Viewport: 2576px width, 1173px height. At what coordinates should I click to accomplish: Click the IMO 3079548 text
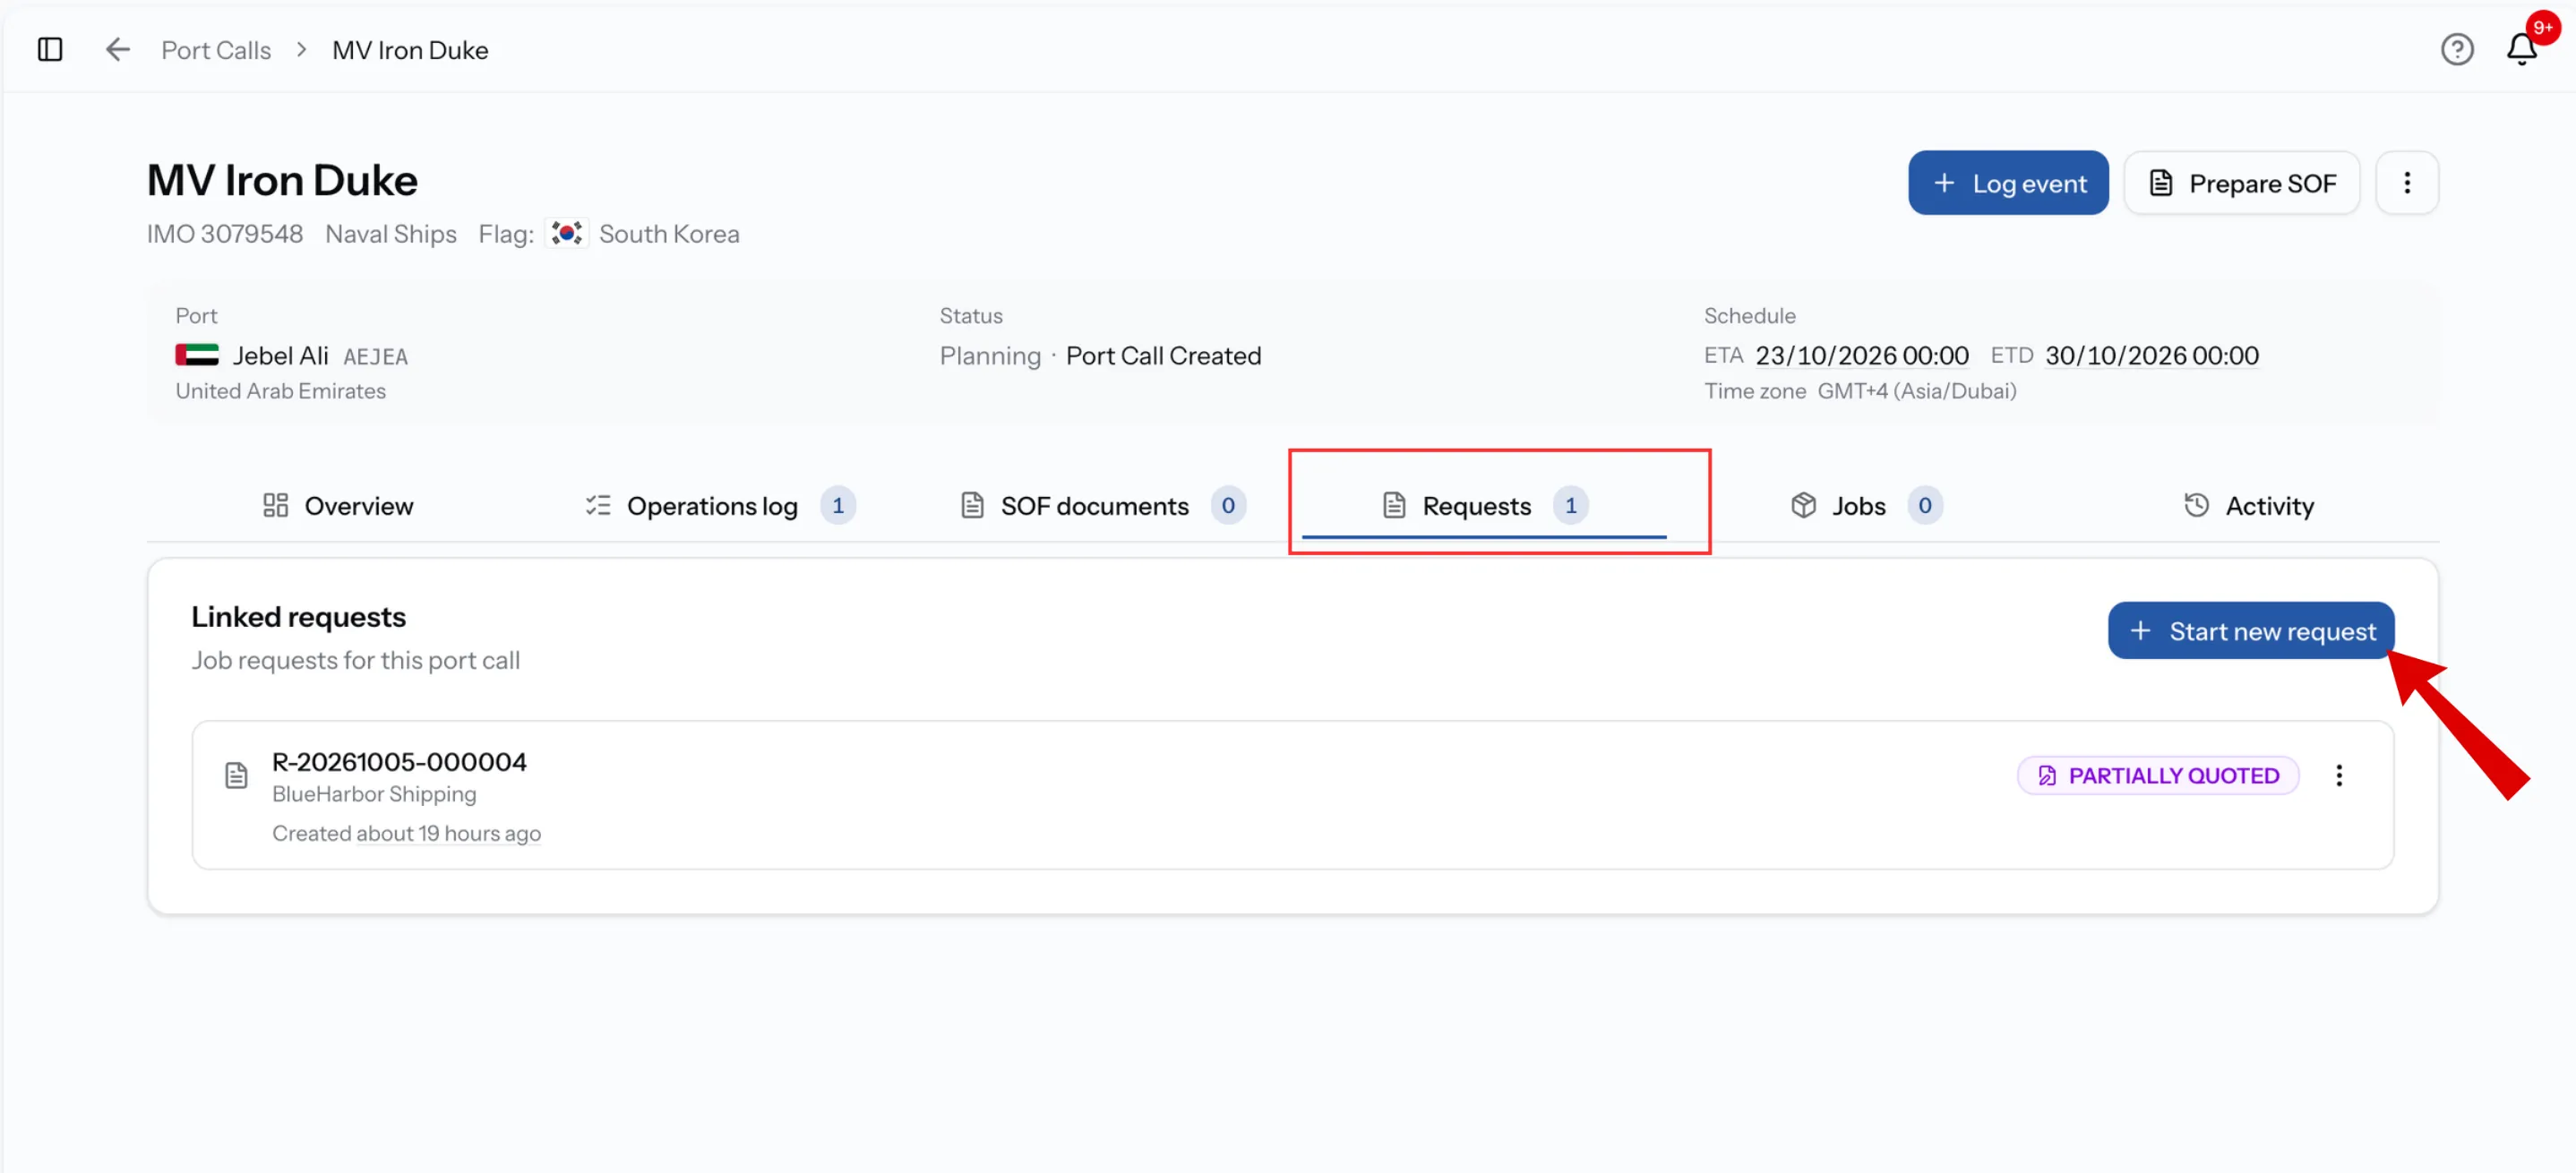click(225, 233)
